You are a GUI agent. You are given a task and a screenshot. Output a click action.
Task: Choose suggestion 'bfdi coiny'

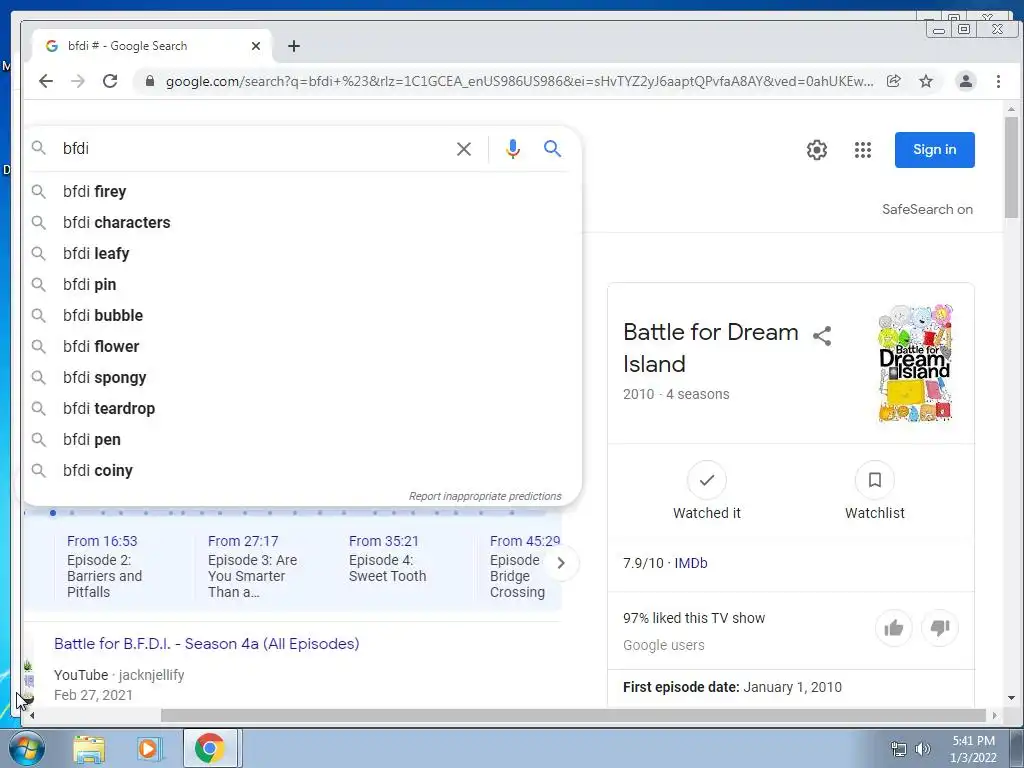302,471
